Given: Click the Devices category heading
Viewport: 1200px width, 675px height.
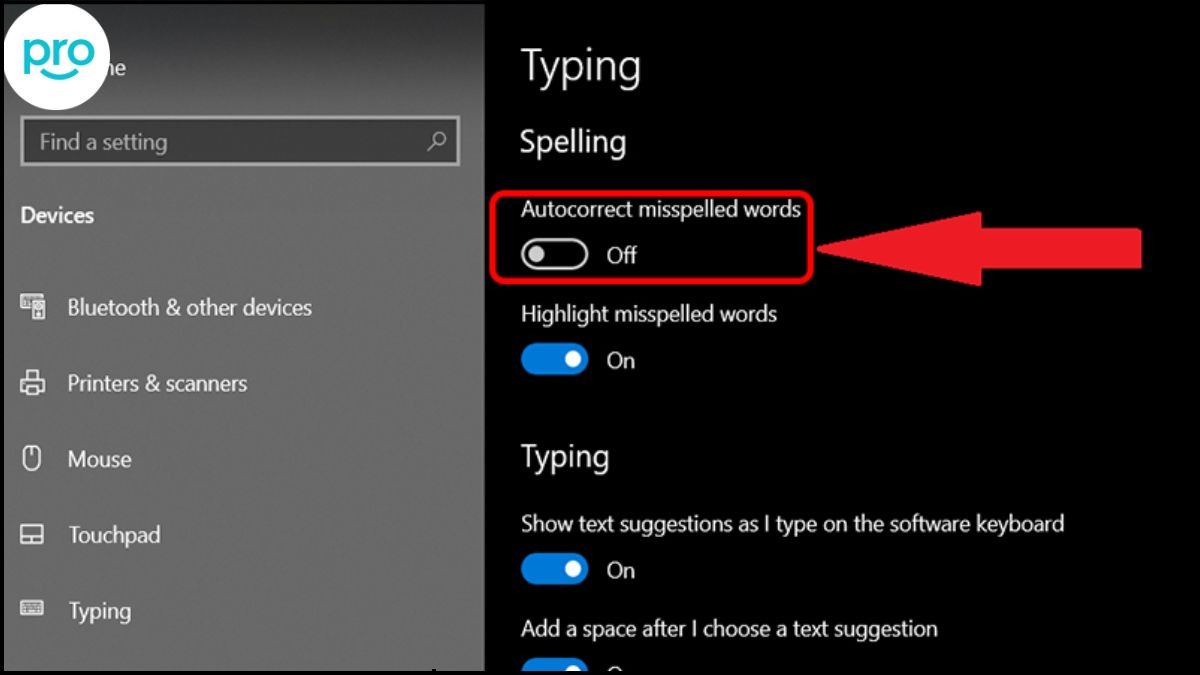Looking at the screenshot, I should click(57, 215).
